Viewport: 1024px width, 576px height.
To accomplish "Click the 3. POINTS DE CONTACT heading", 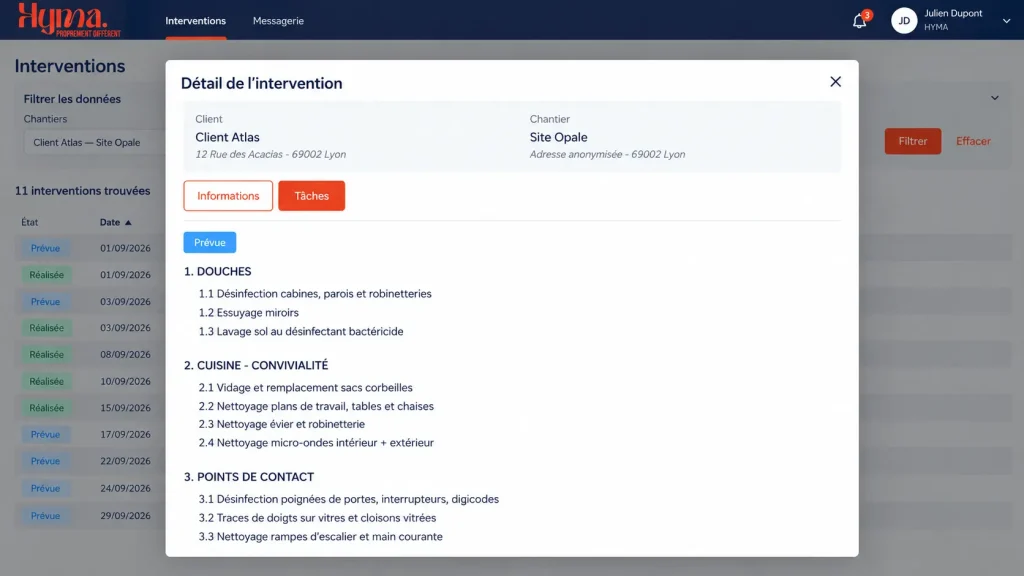I will [249, 477].
